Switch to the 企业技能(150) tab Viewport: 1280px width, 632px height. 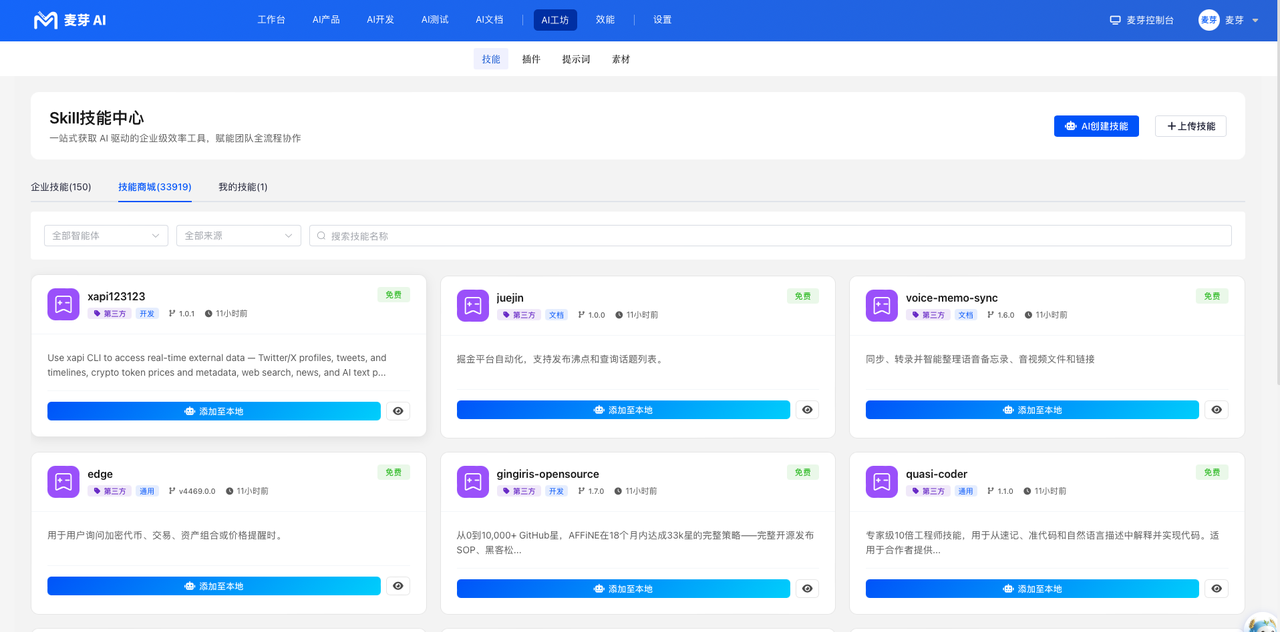[61, 187]
